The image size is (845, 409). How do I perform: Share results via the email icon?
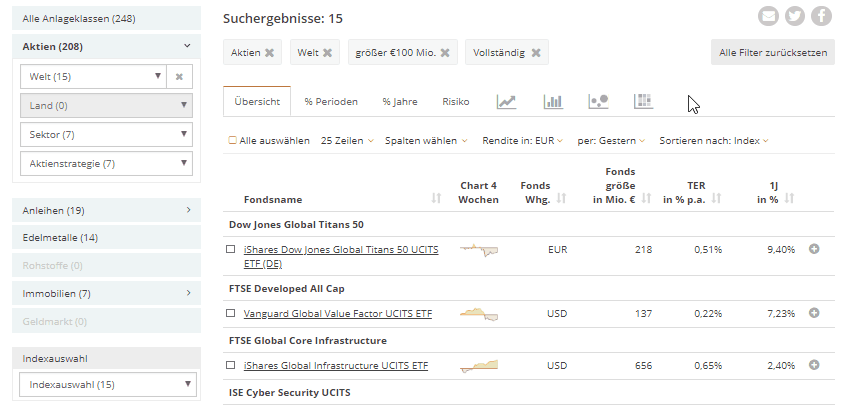click(768, 16)
